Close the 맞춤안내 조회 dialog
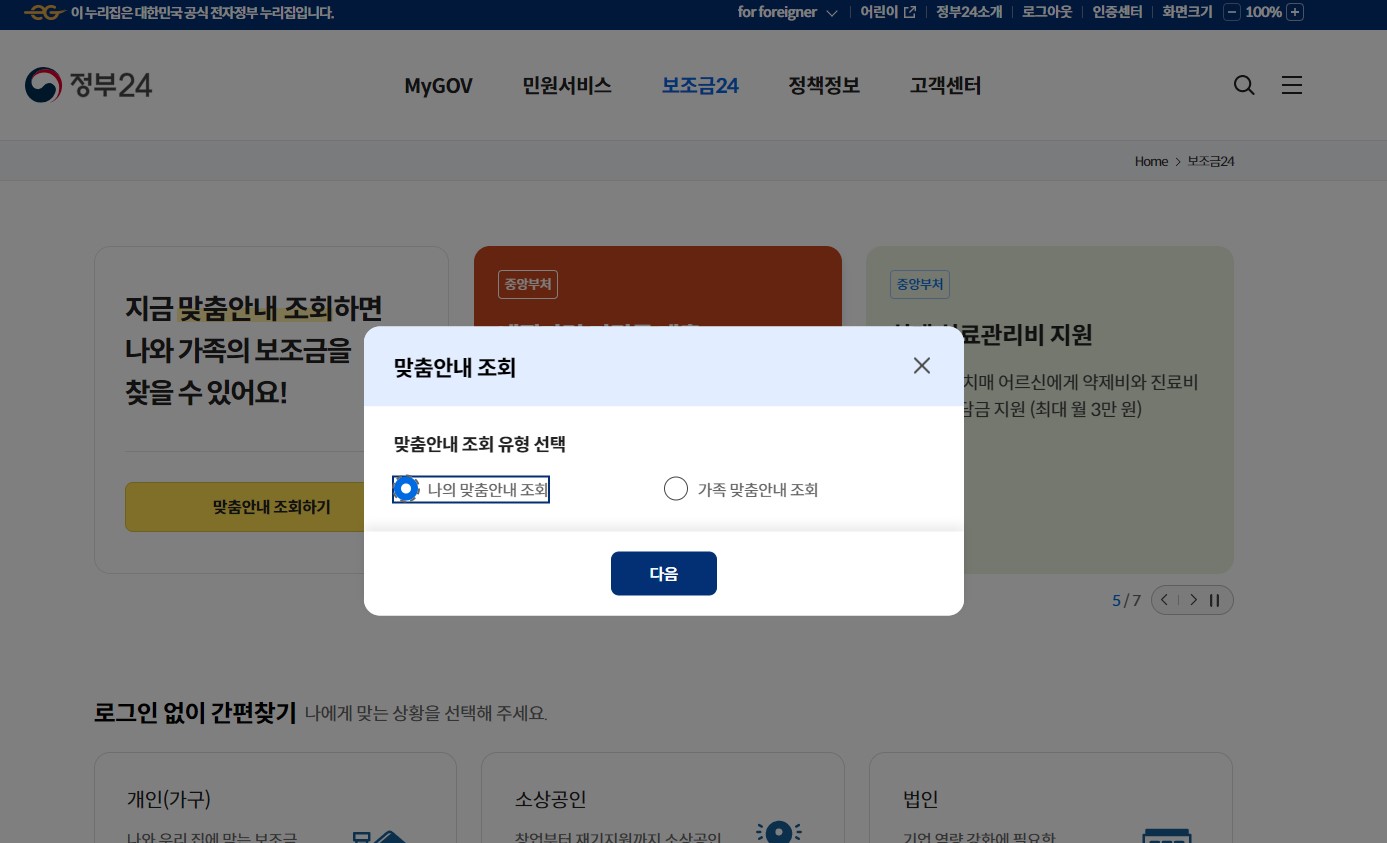 click(x=922, y=366)
